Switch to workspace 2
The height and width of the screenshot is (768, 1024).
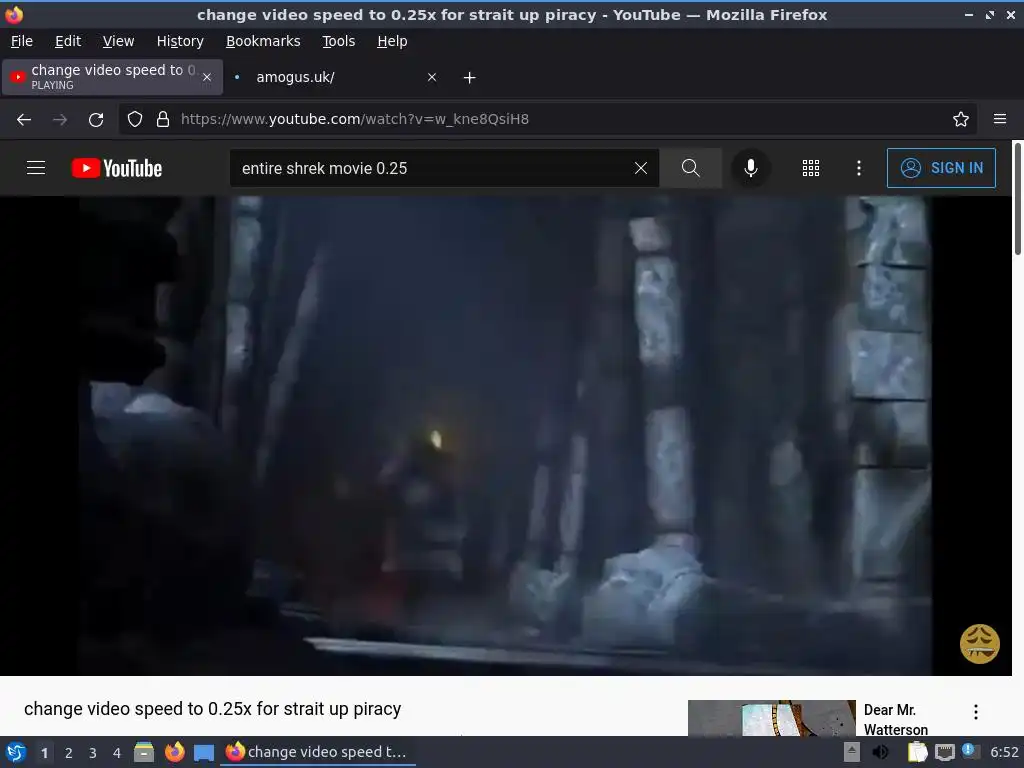(69, 752)
